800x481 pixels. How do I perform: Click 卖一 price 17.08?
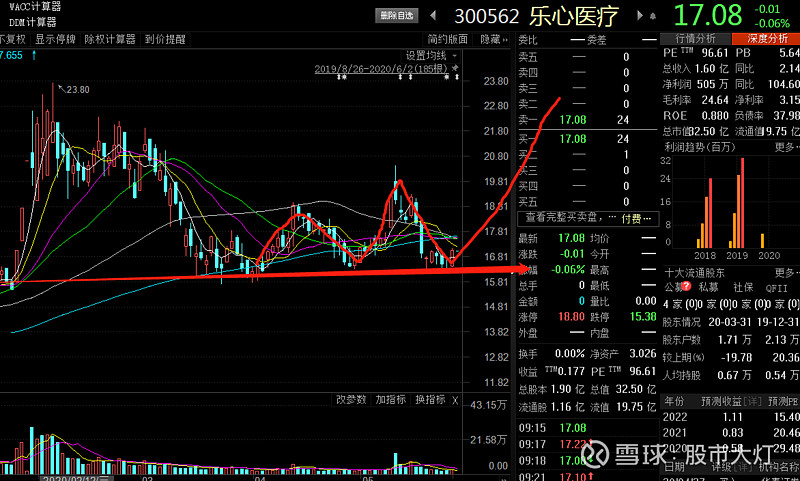tap(572, 120)
